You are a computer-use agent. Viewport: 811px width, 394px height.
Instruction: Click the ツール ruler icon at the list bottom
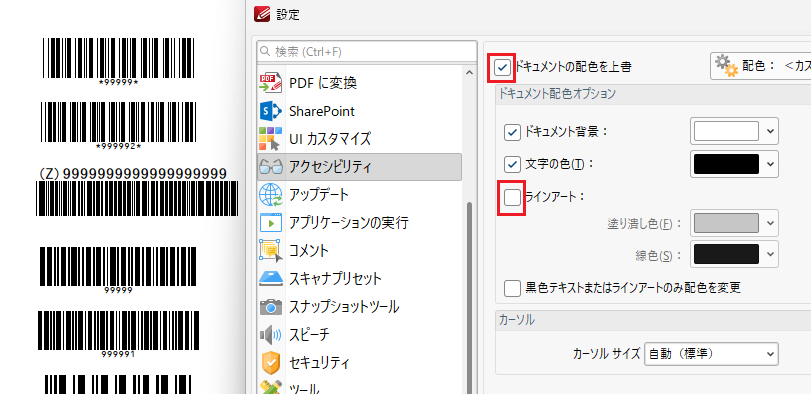271,388
